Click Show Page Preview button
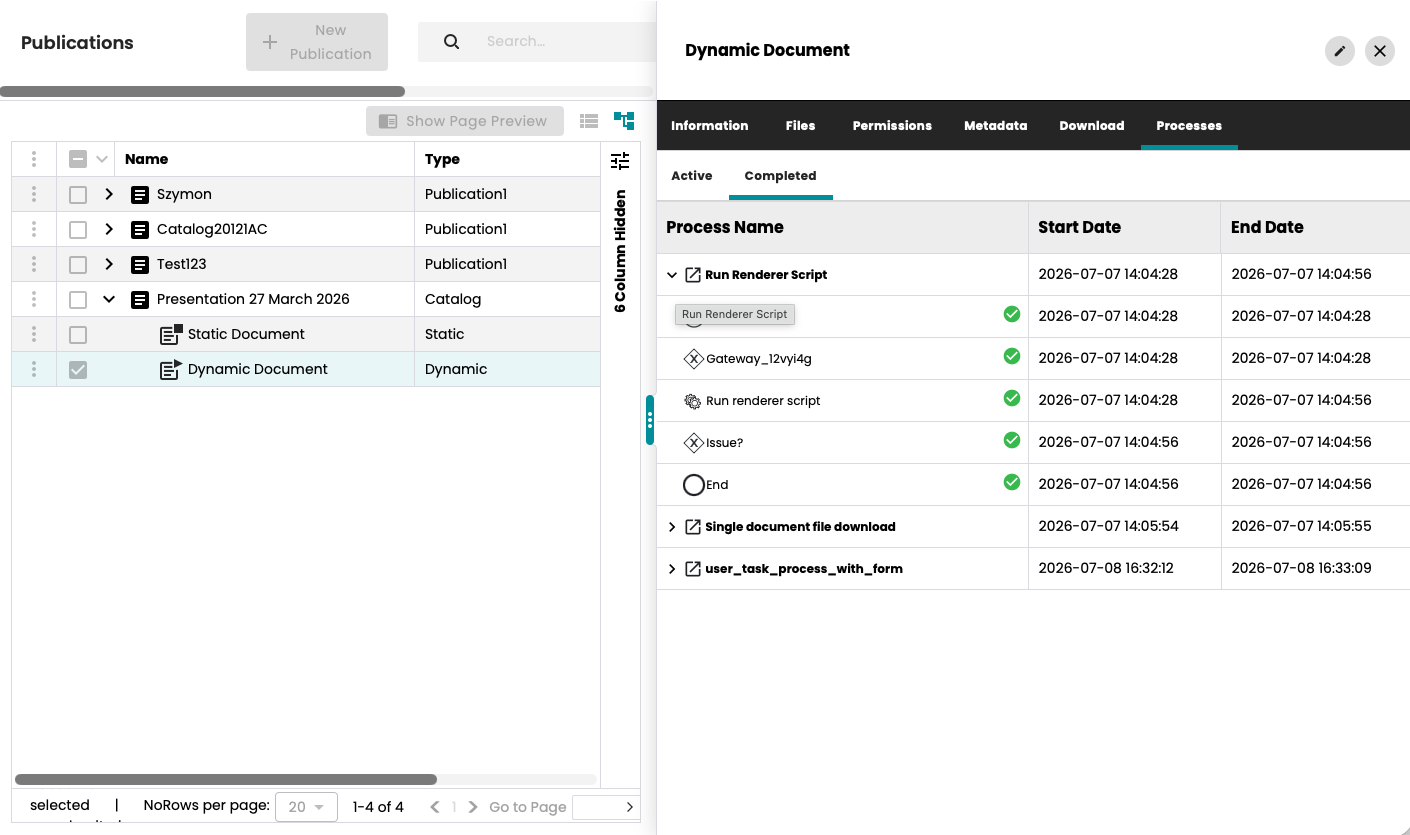The height and width of the screenshot is (835, 1410). tap(465, 121)
